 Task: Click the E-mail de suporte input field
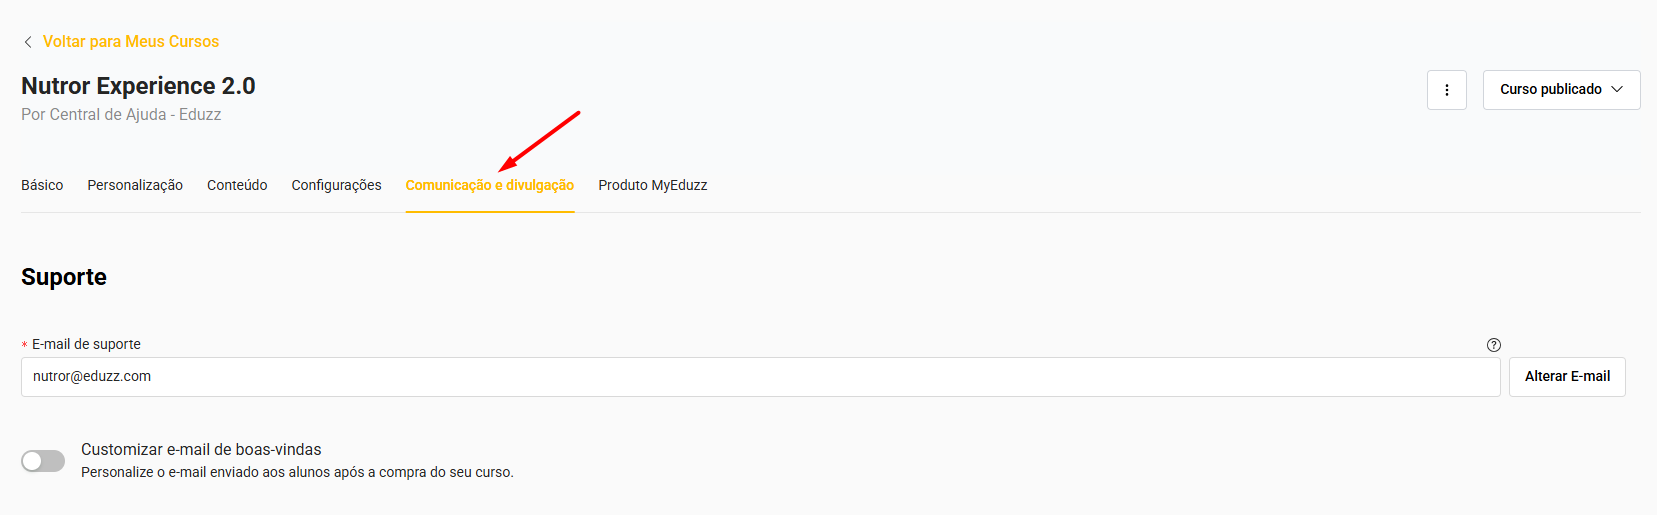[x=760, y=377]
